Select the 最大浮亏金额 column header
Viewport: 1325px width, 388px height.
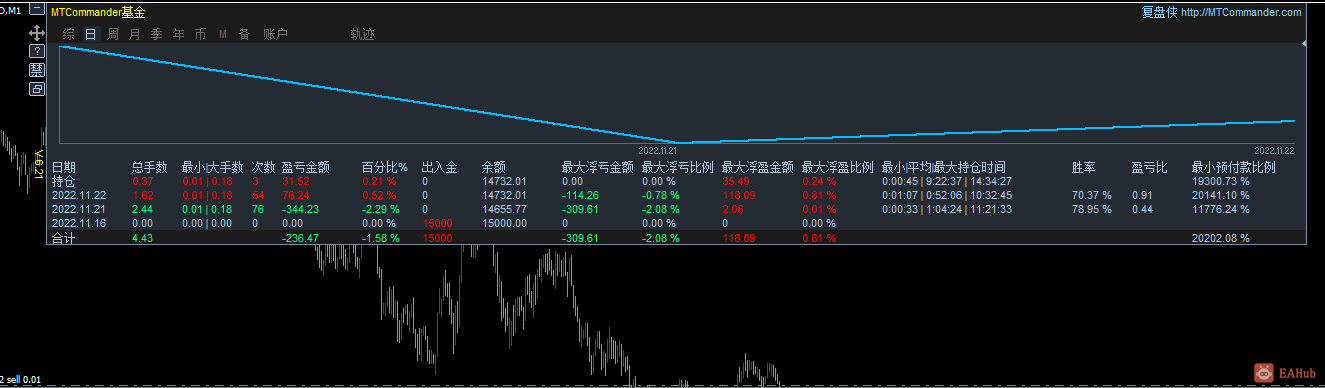[598, 167]
